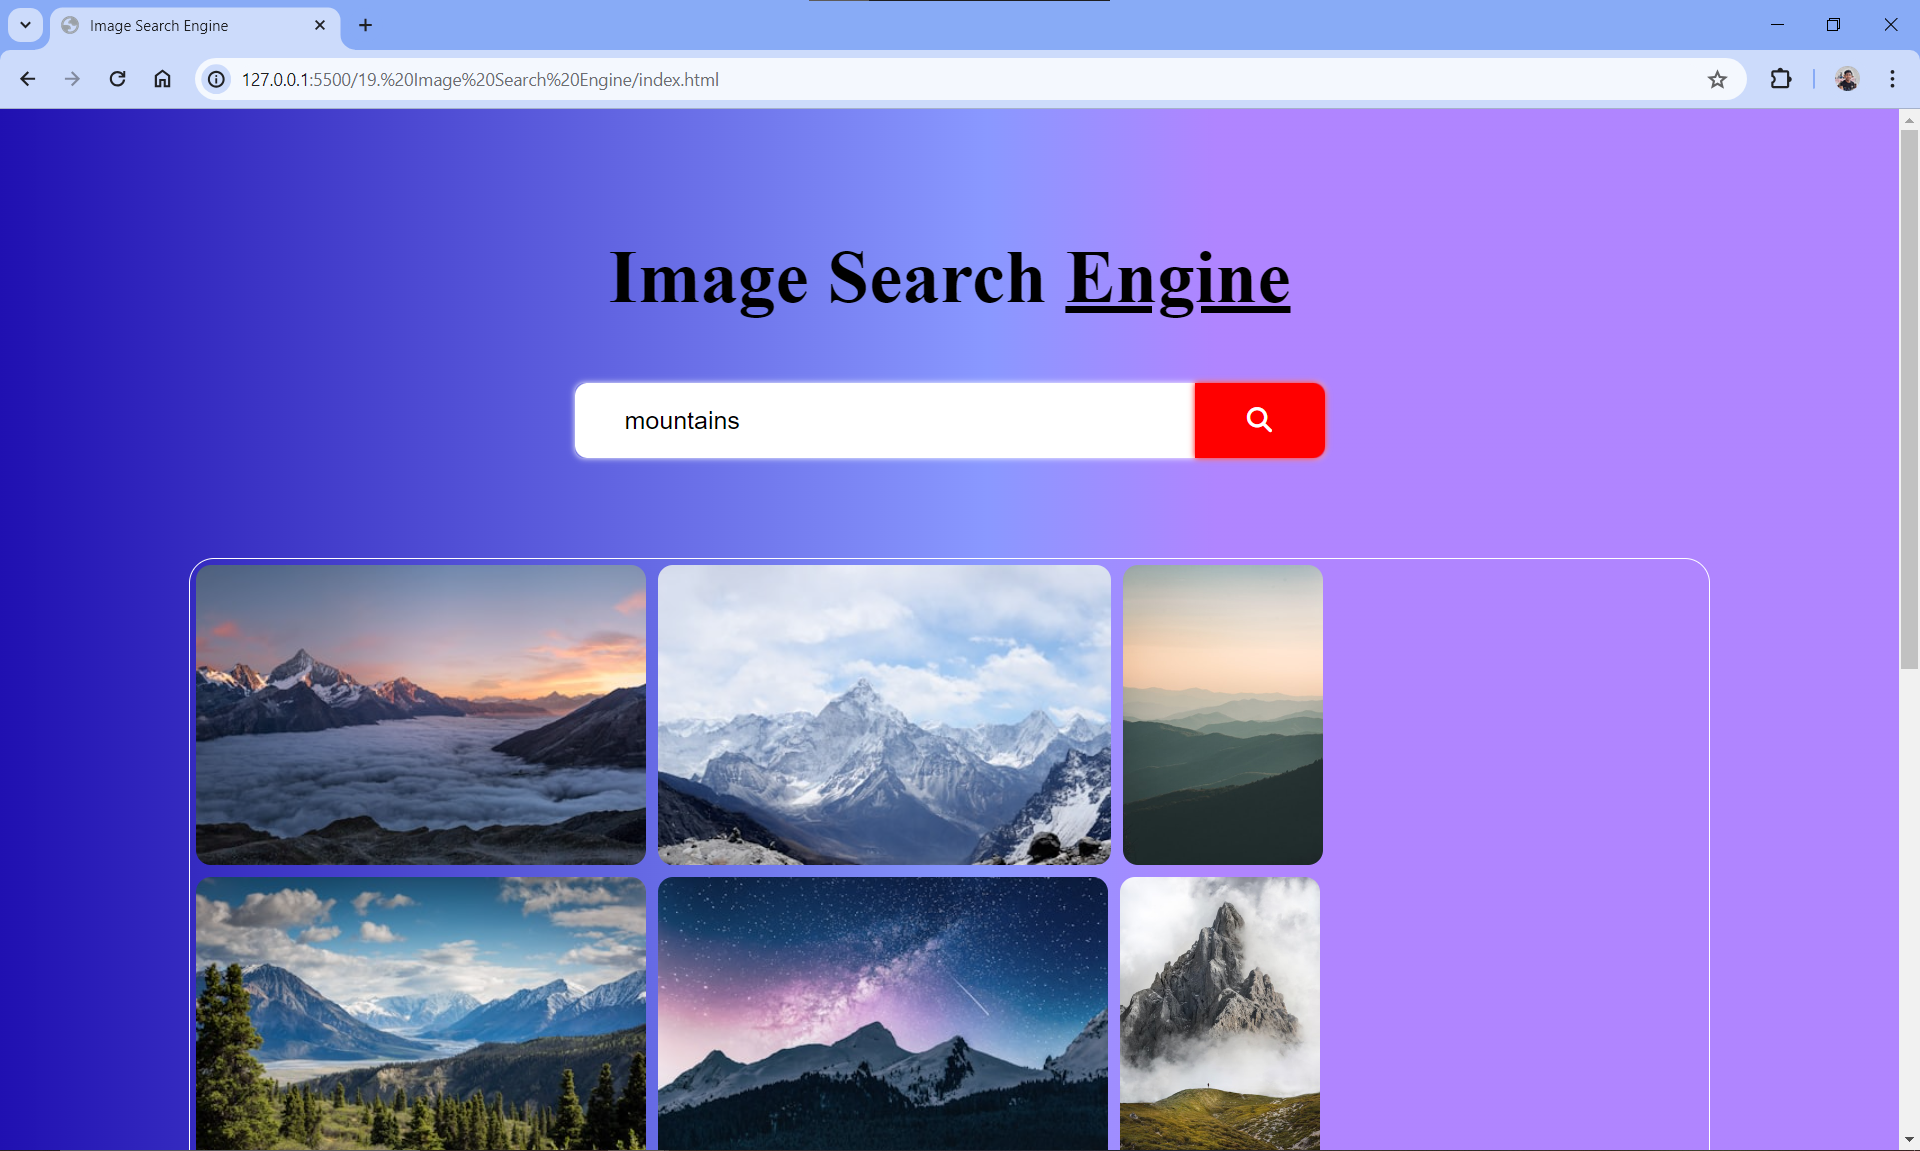1920x1151 pixels.
Task: Open the rocky peak in fog image
Action: point(1220,1013)
